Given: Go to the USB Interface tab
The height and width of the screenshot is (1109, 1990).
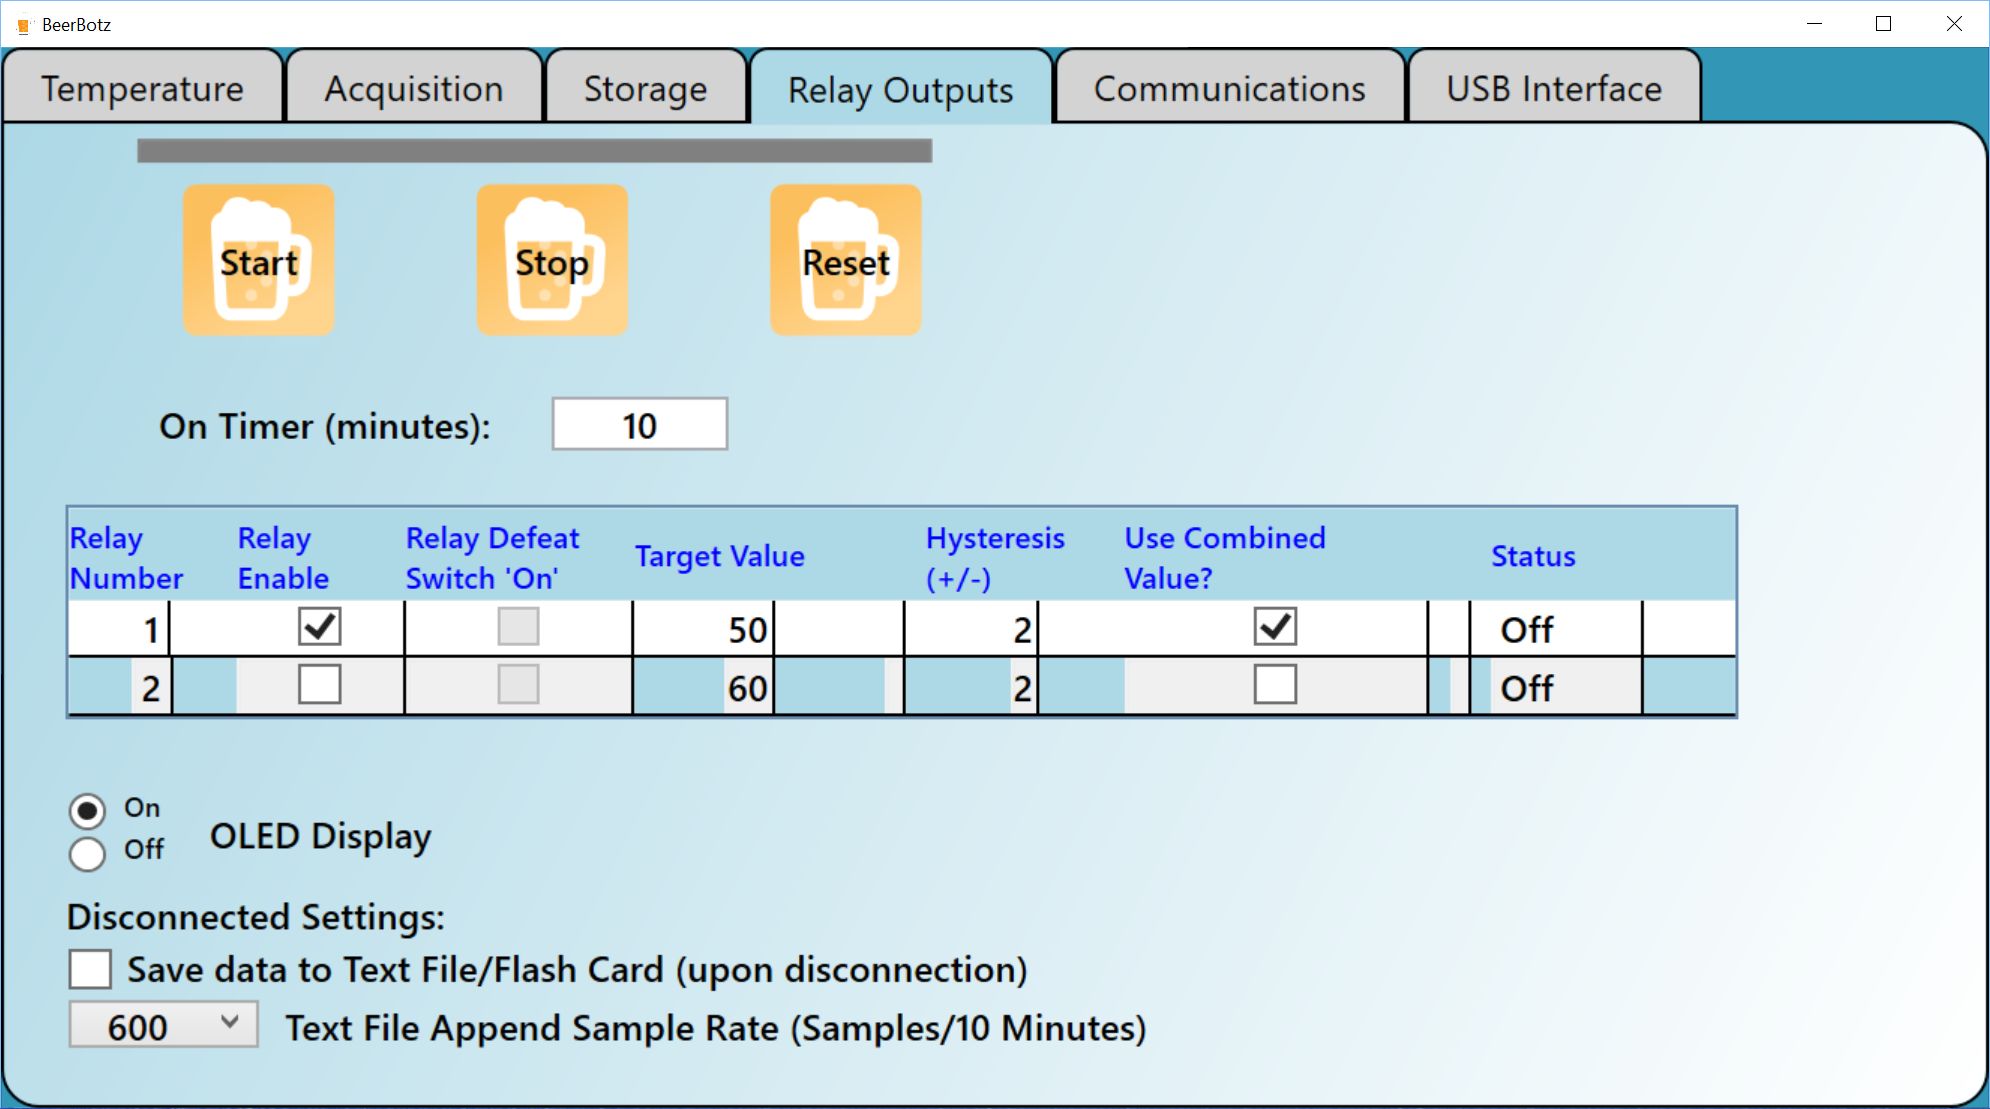Looking at the screenshot, I should click(1554, 88).
